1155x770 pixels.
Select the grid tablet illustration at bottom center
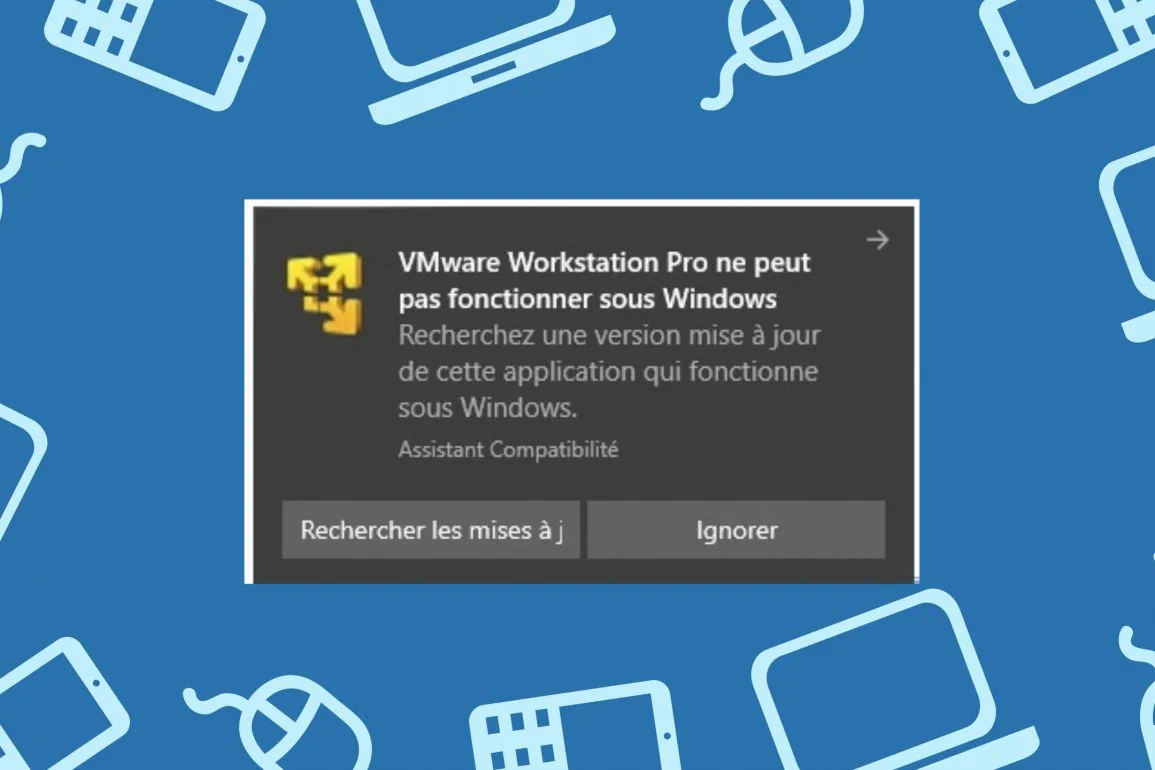(575, 727)
